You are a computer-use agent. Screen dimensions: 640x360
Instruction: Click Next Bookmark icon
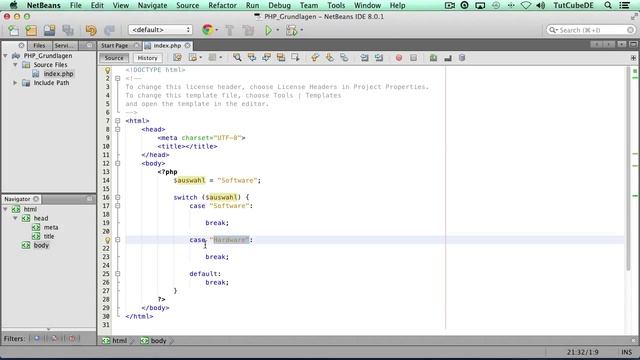[x=329, y=58]
